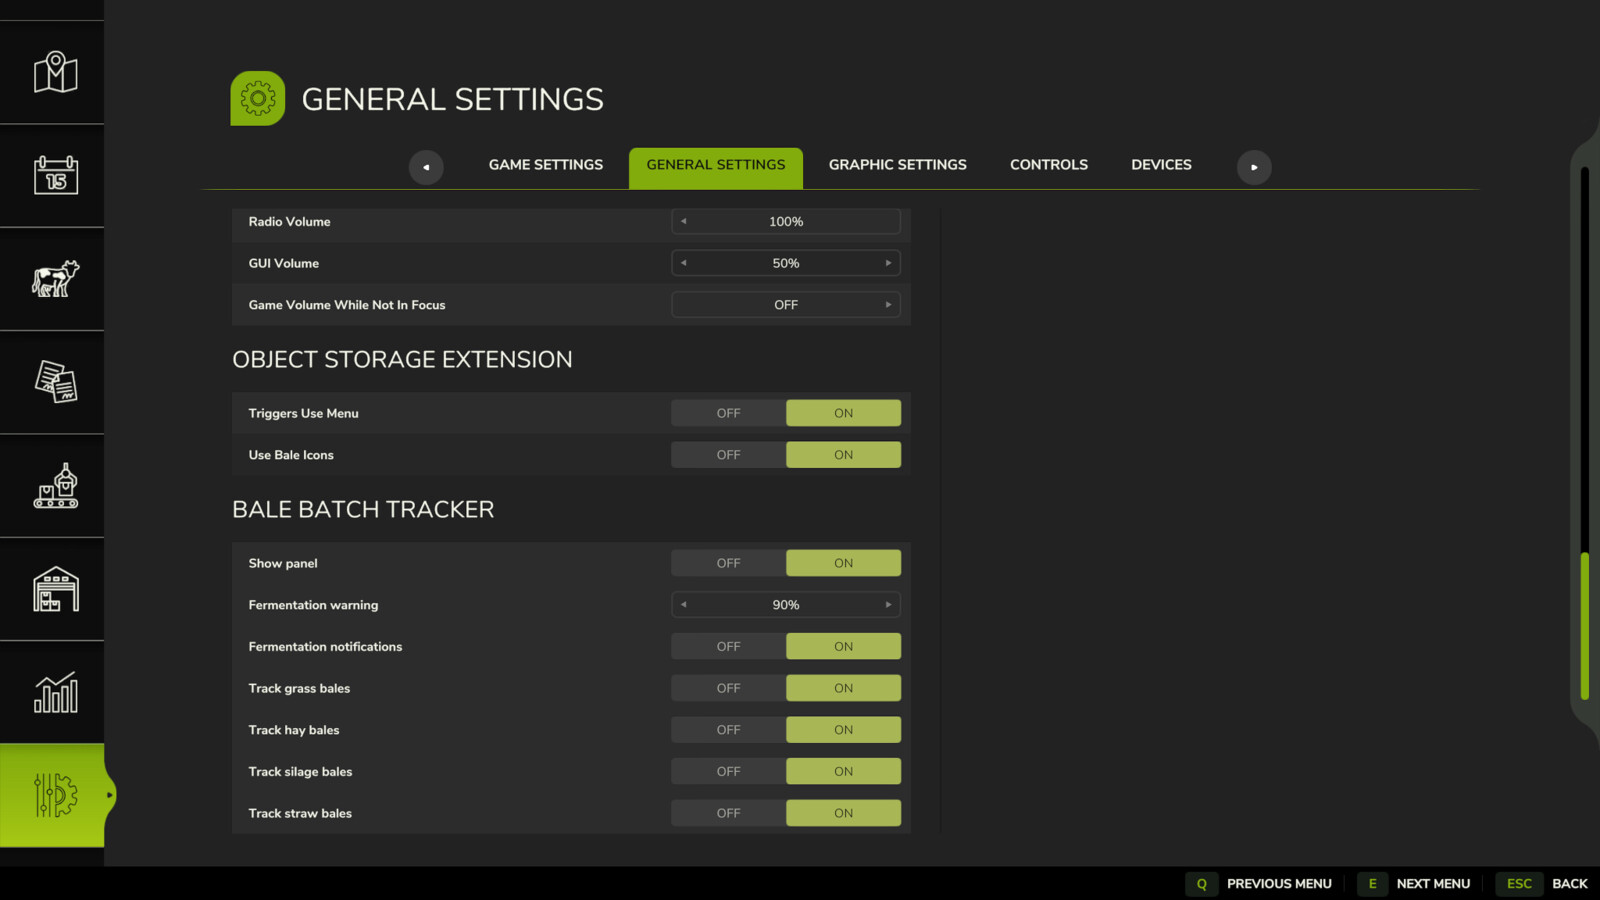Open the Devices tab
1600x900 pixels.
pos(1161,165)
